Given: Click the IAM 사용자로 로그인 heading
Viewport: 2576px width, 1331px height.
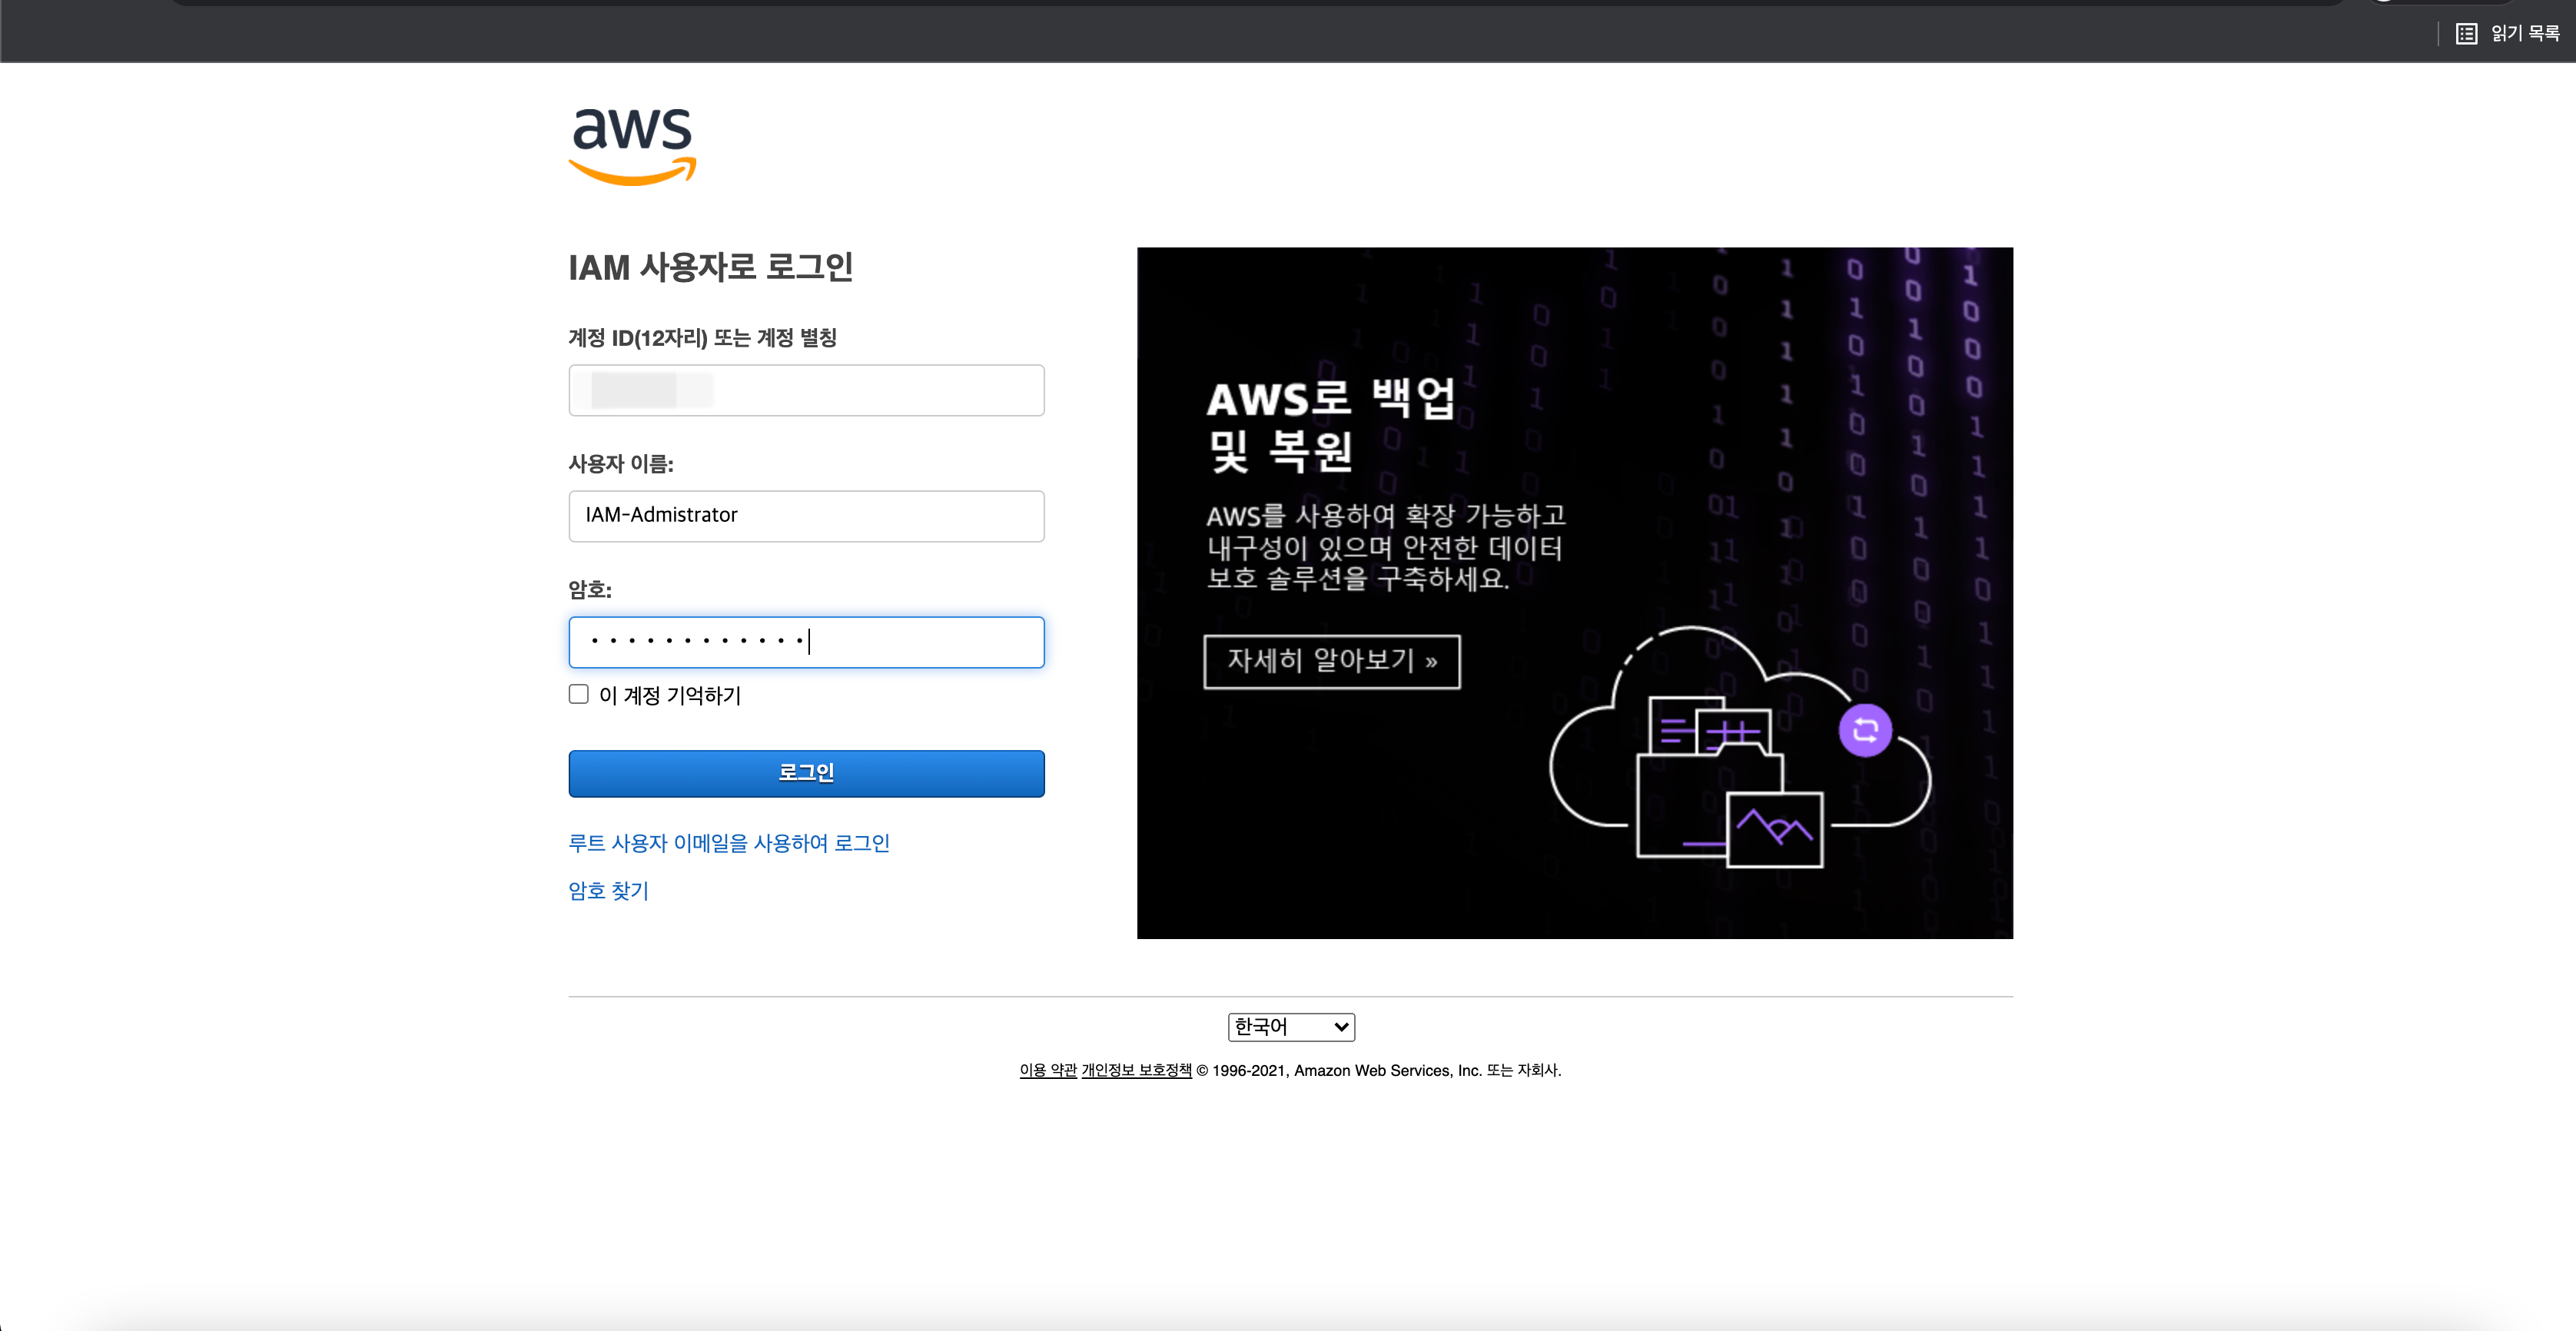Looking at the screenshot, I should tap(710, 268).
